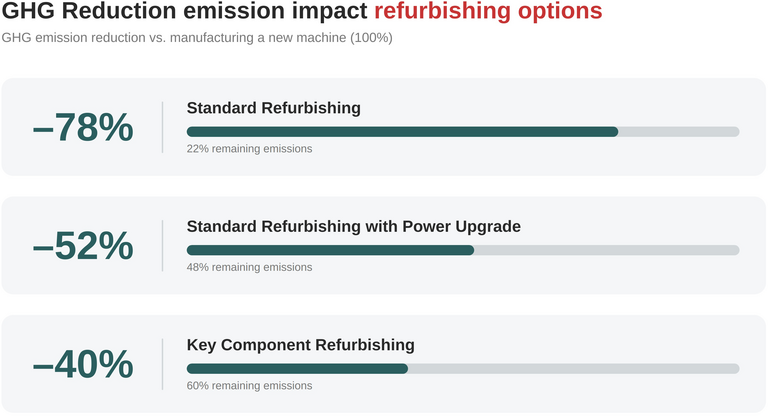768x416 pixels.
Task: Click the unfilled part of the Power Upgrade bar
Action: pos(607,250)
